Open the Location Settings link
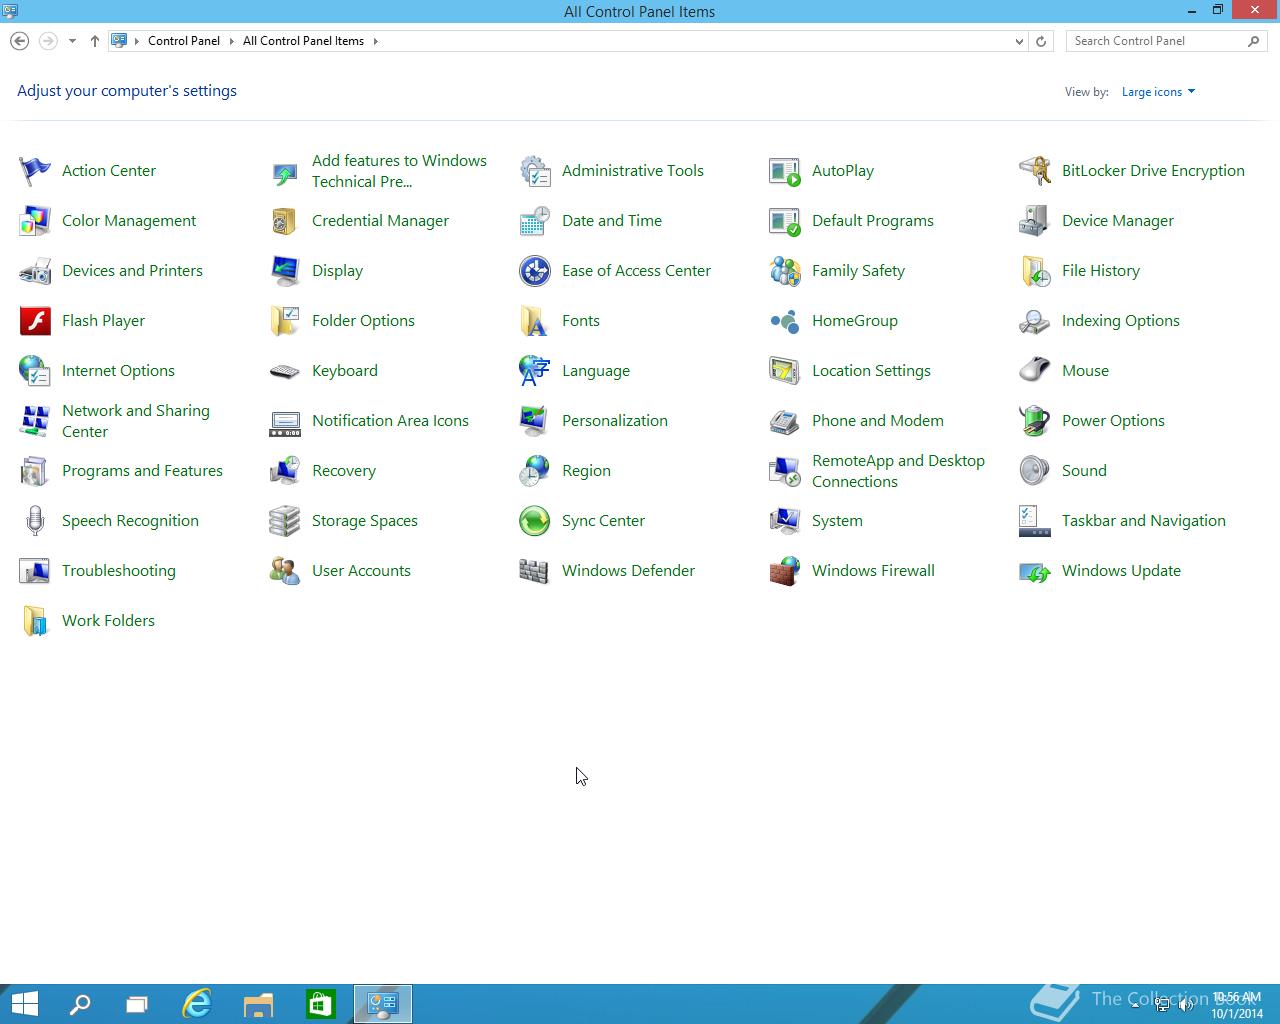1280x1024 pixels. (x=871, y=371)
